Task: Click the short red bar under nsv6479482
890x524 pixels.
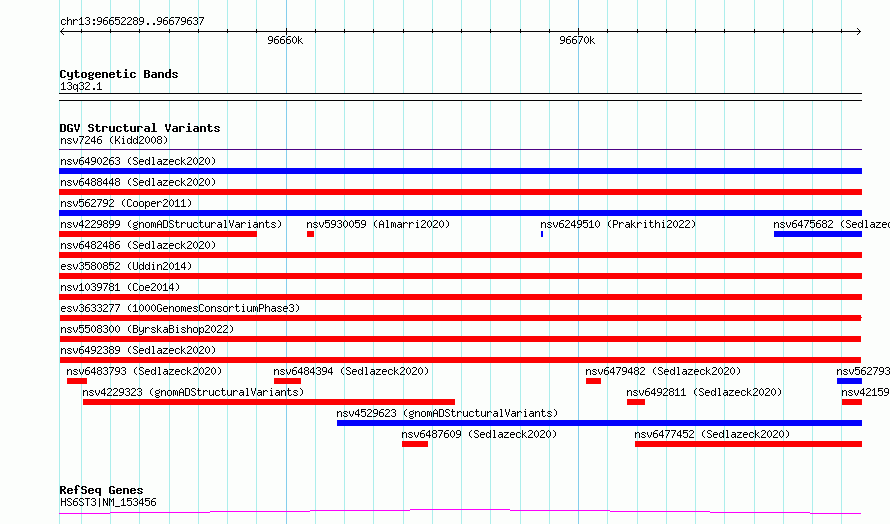Action: (x=593, y=381)
